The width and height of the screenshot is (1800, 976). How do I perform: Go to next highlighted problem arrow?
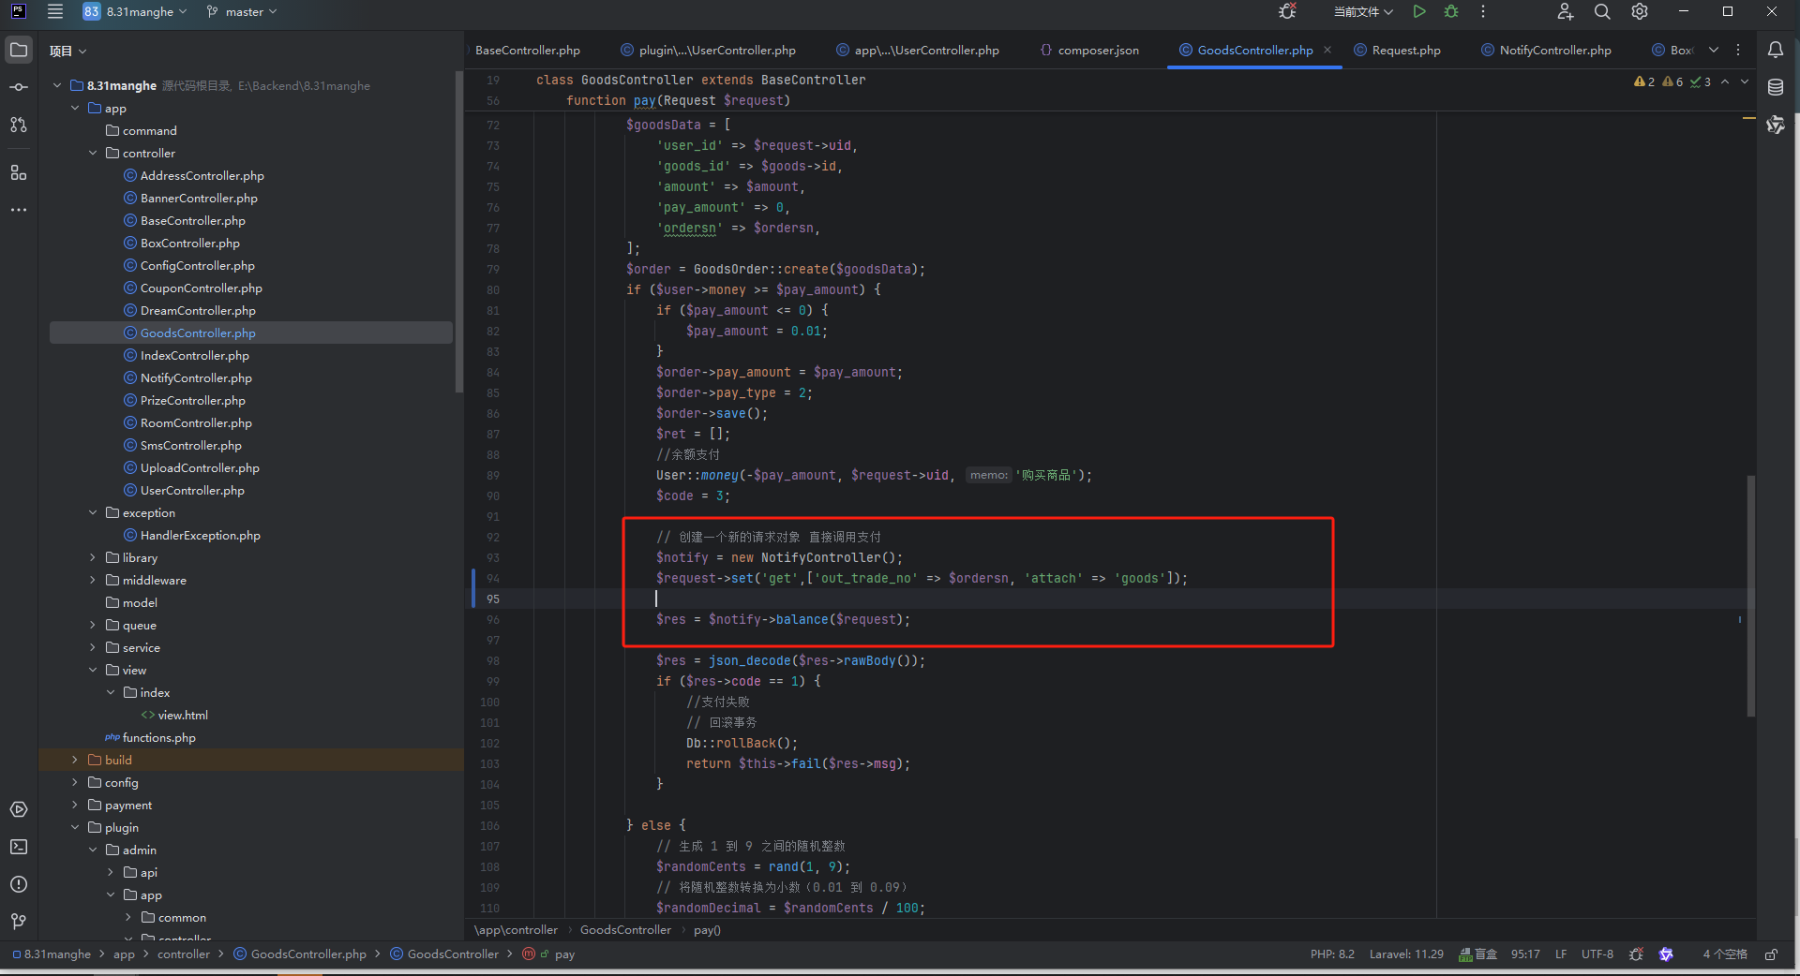pyautogui.click(x=1745, y=82)
